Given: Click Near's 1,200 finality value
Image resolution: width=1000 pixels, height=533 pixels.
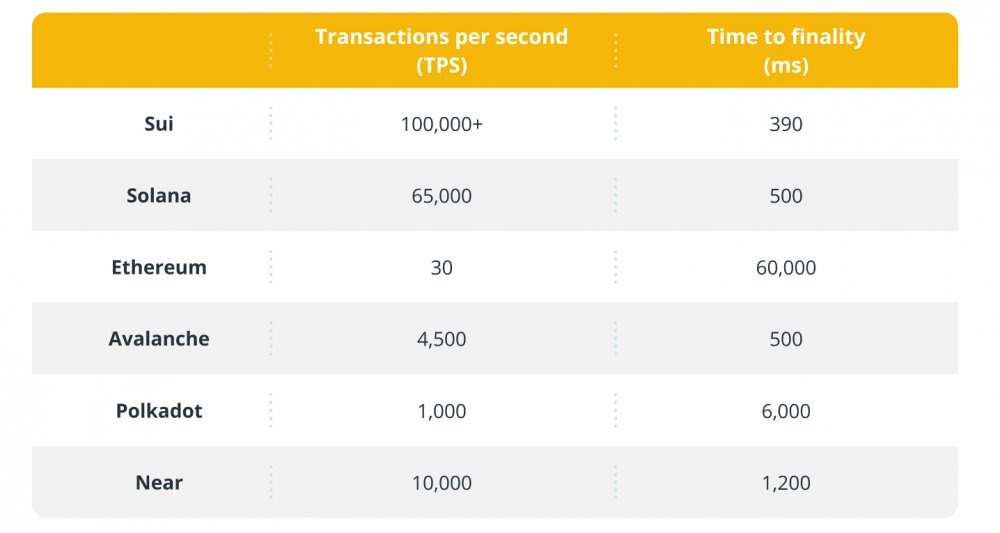Looking at the screenshot, I should (786, 483).
